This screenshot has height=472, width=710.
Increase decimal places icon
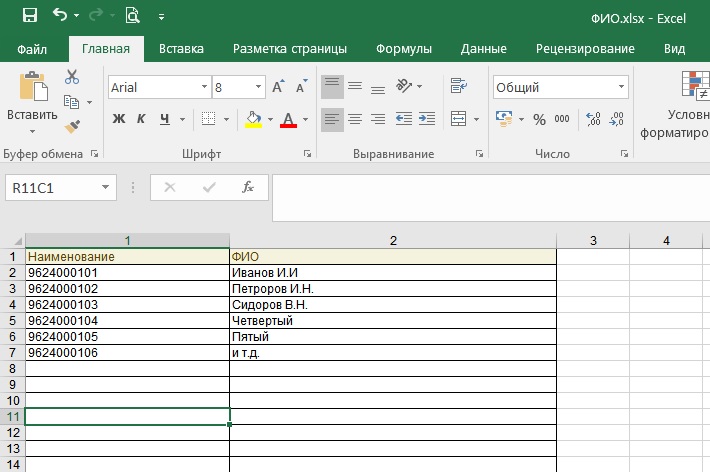click(593, 119)
